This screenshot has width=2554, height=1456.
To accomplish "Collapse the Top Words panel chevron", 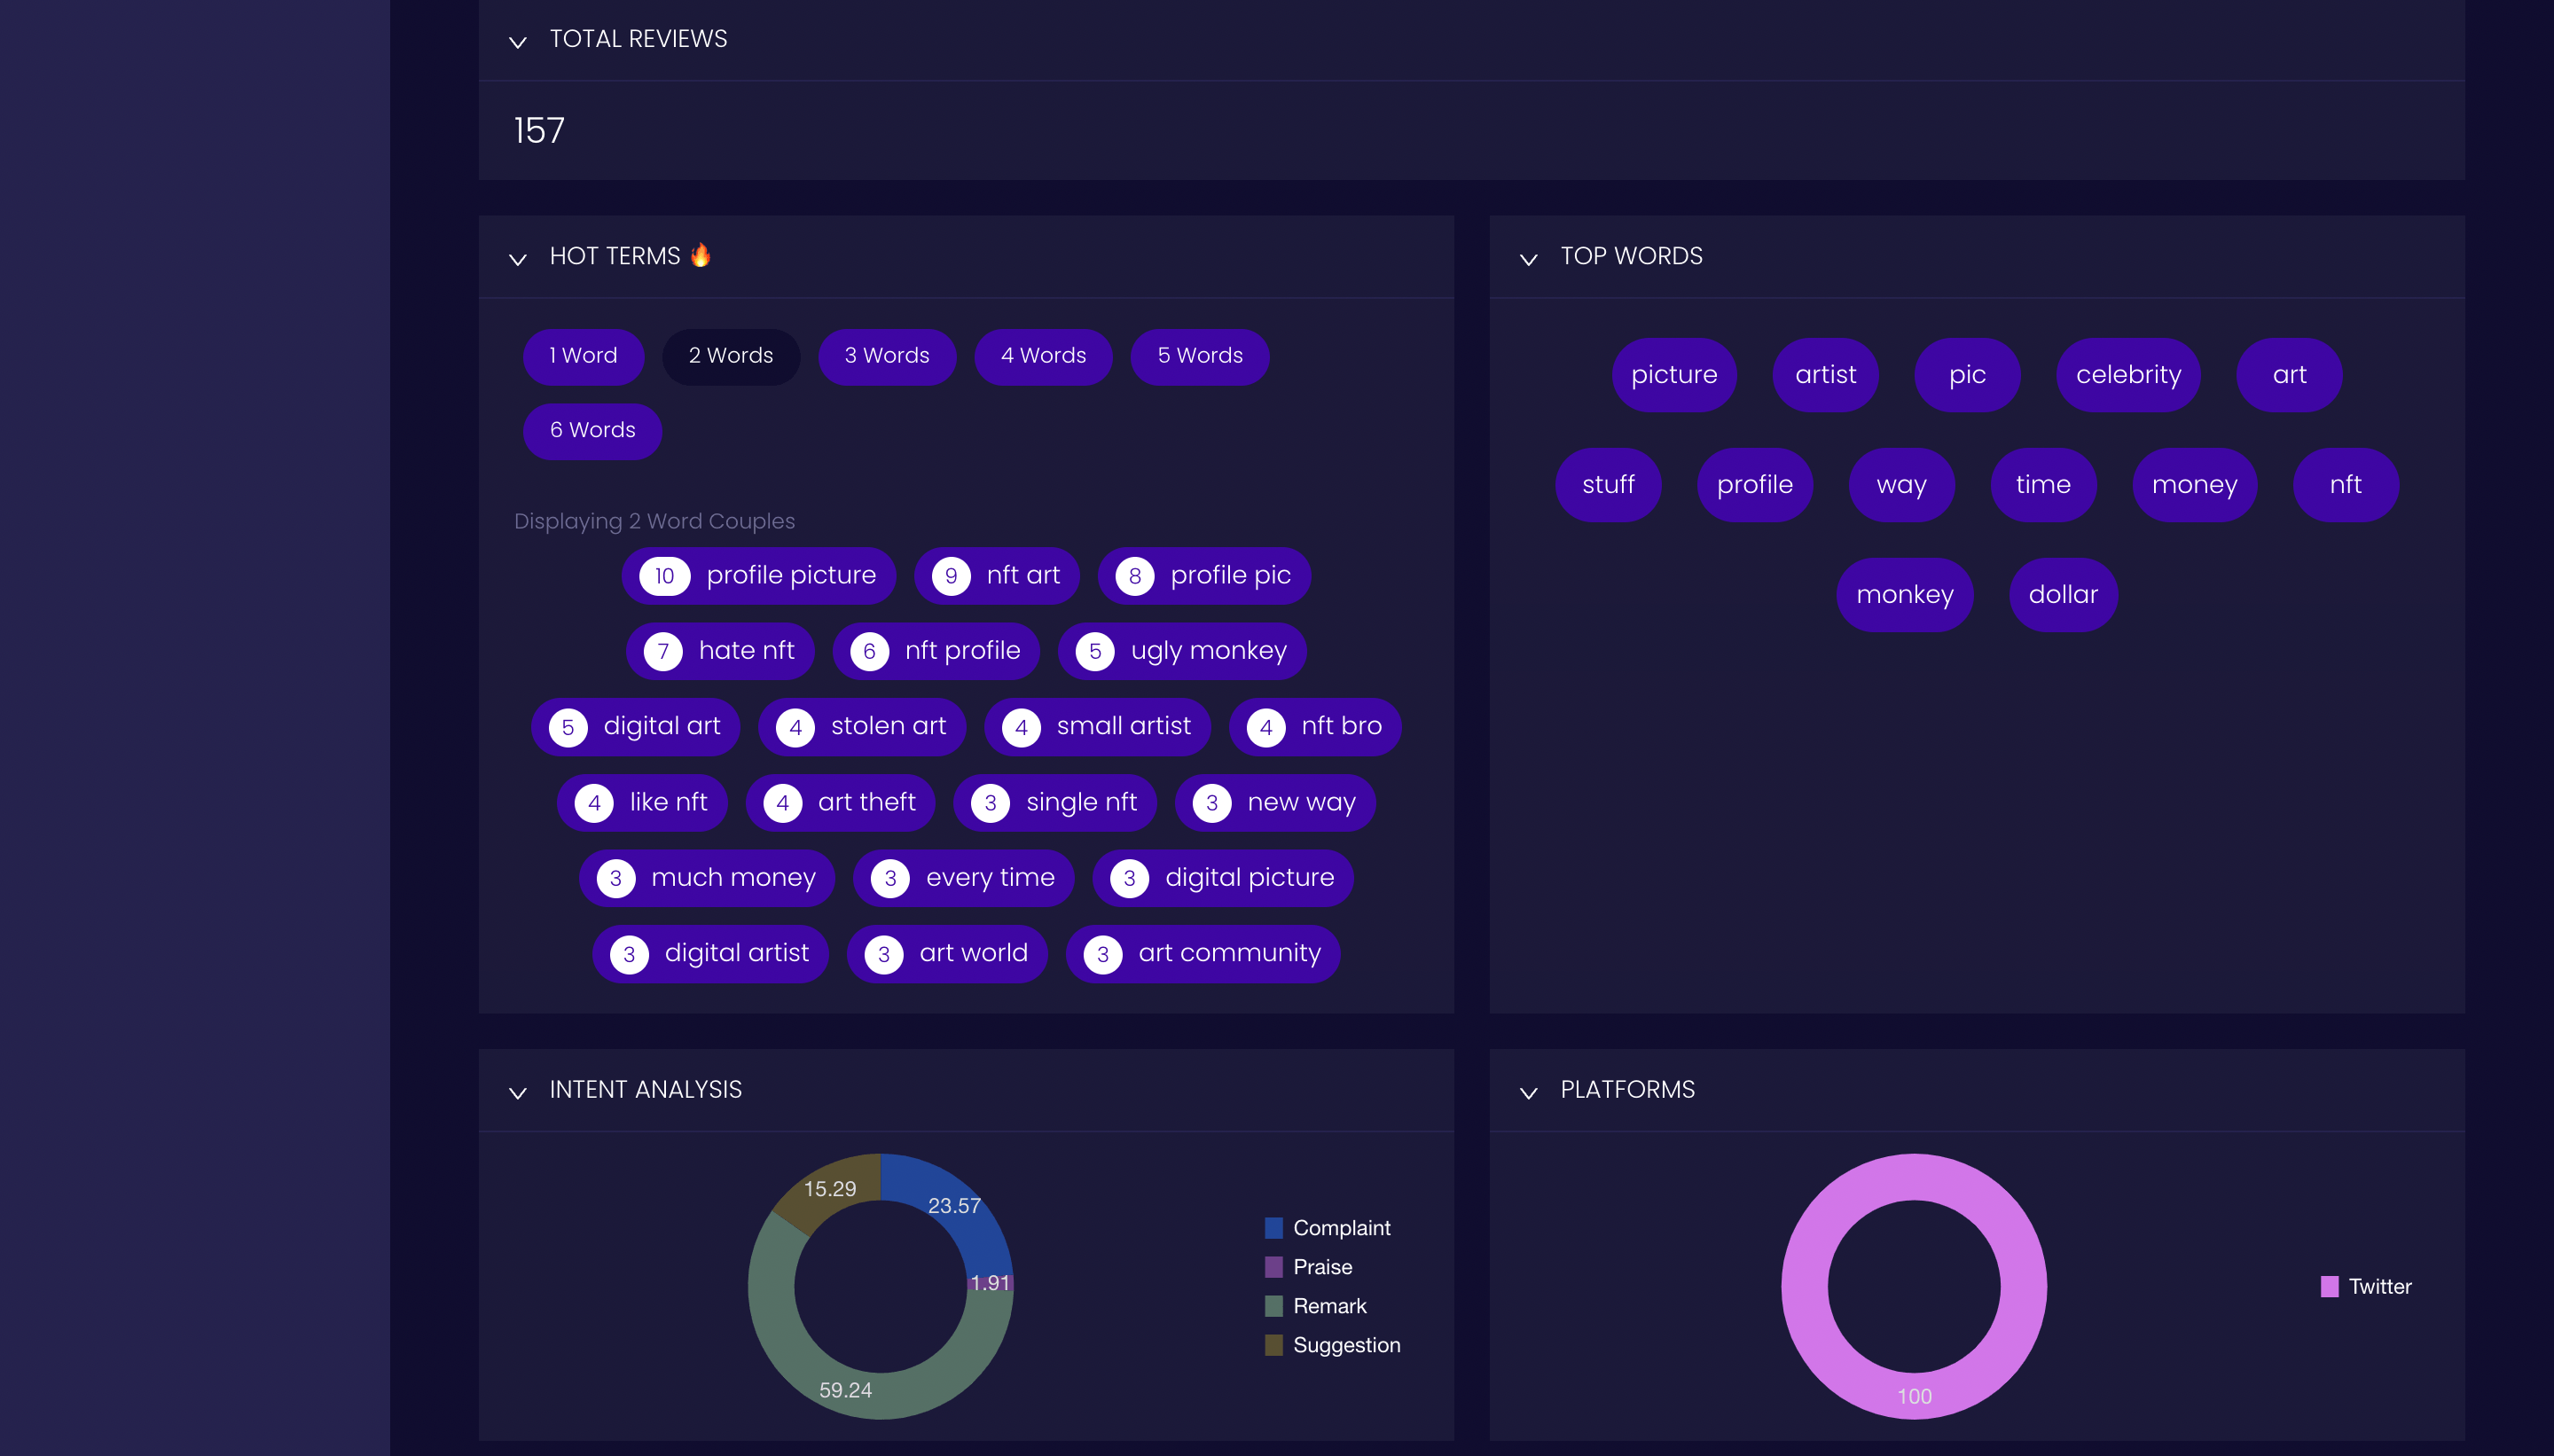I will pyautogui.click(x=1528, y=259).
